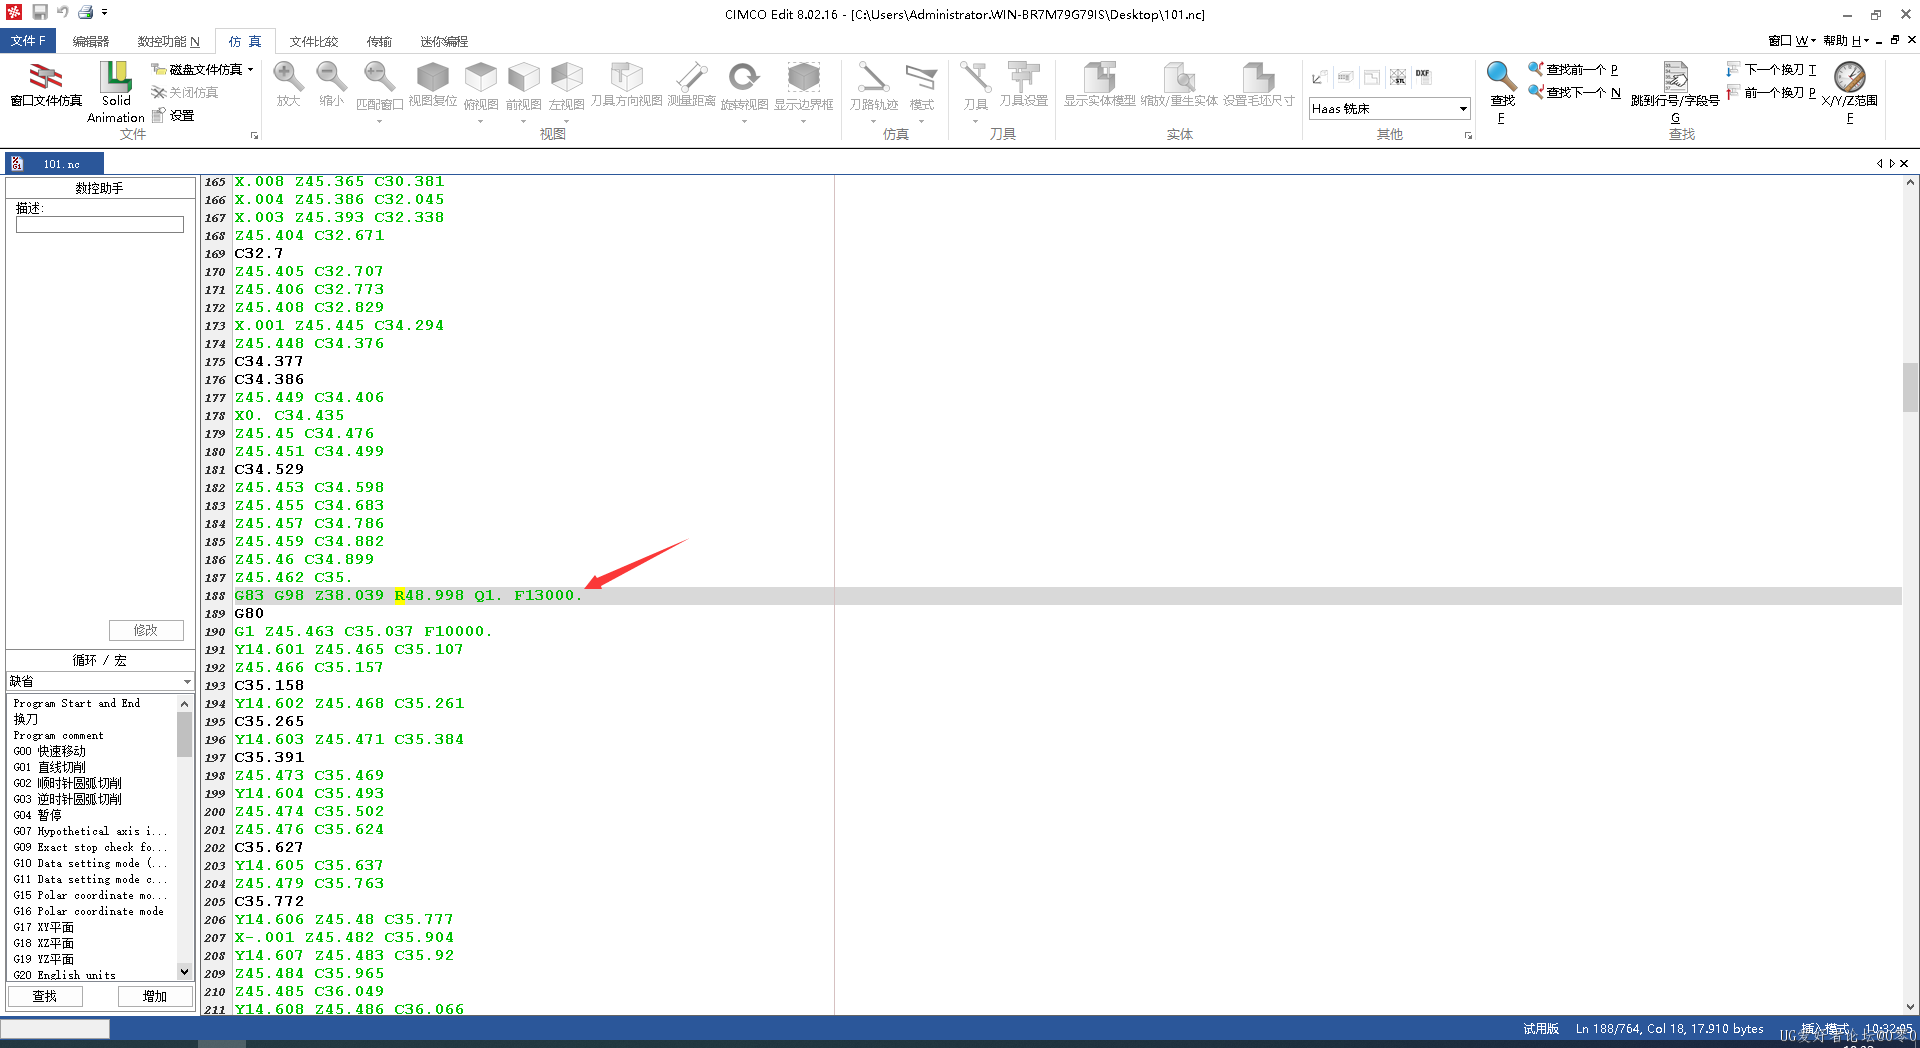Screen dimensions: 1920x1048
Task: Click the 修改 button in 数控助手
Action: click(x=146, y=630)
